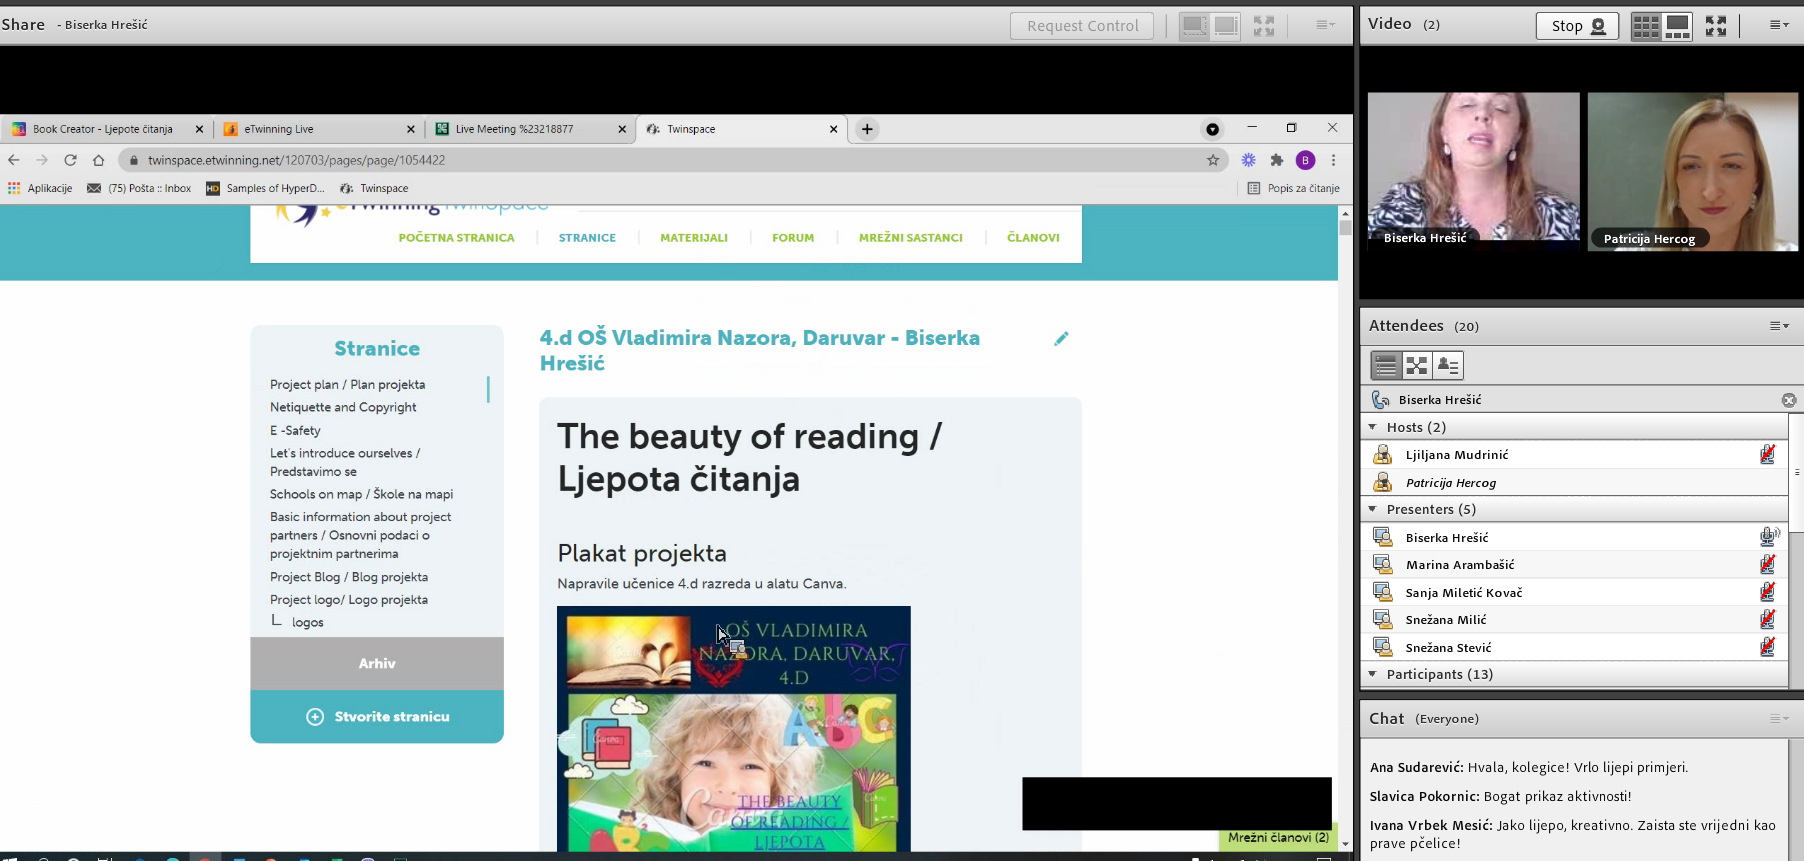Screen dimensions: 1804x861
Task: Maximize the Video pod to full screen
Action: pyautogui.click(x=1716, y=26)
